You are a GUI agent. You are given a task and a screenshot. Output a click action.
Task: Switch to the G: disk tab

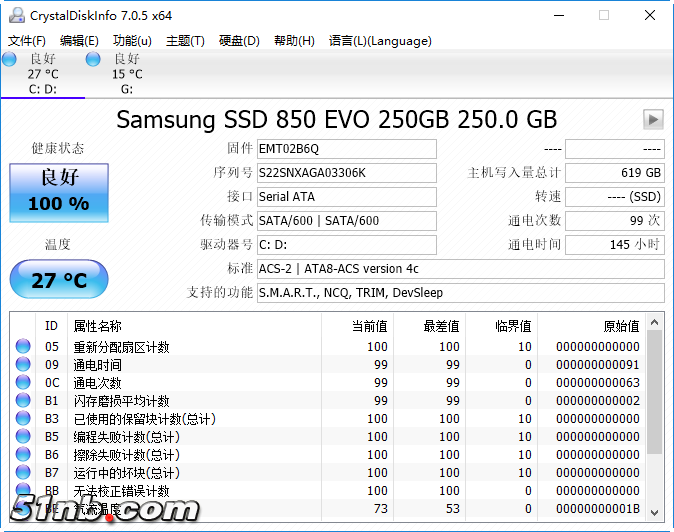[126, 74]
